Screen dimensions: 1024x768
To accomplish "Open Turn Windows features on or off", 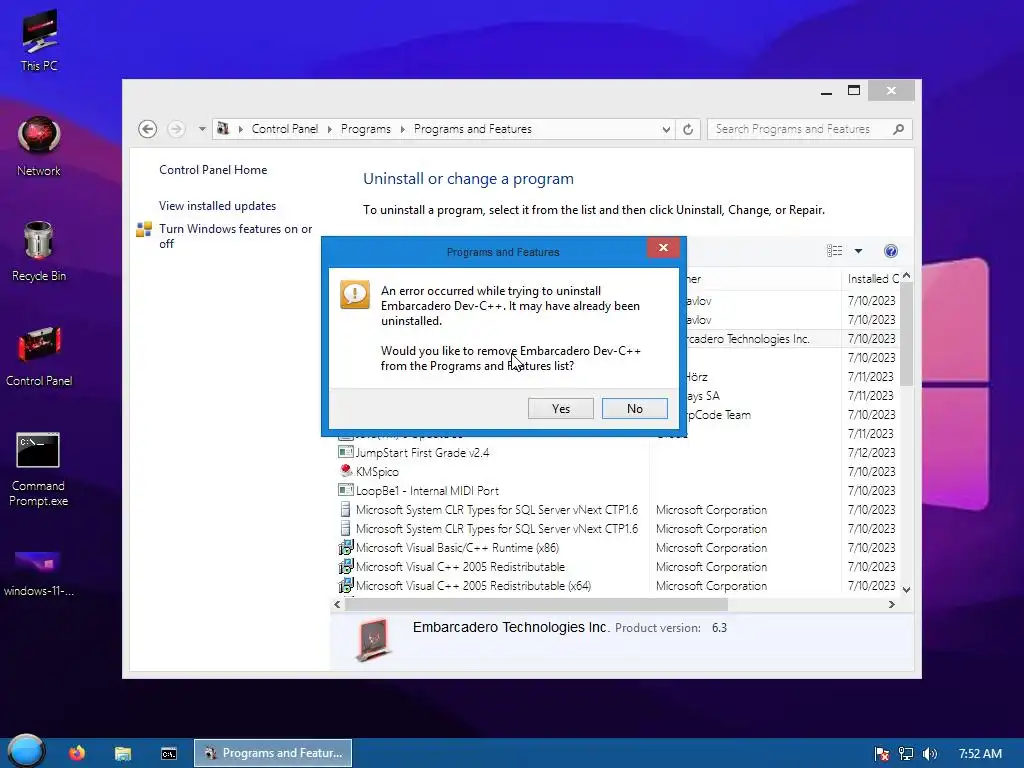I will [236, 236].
